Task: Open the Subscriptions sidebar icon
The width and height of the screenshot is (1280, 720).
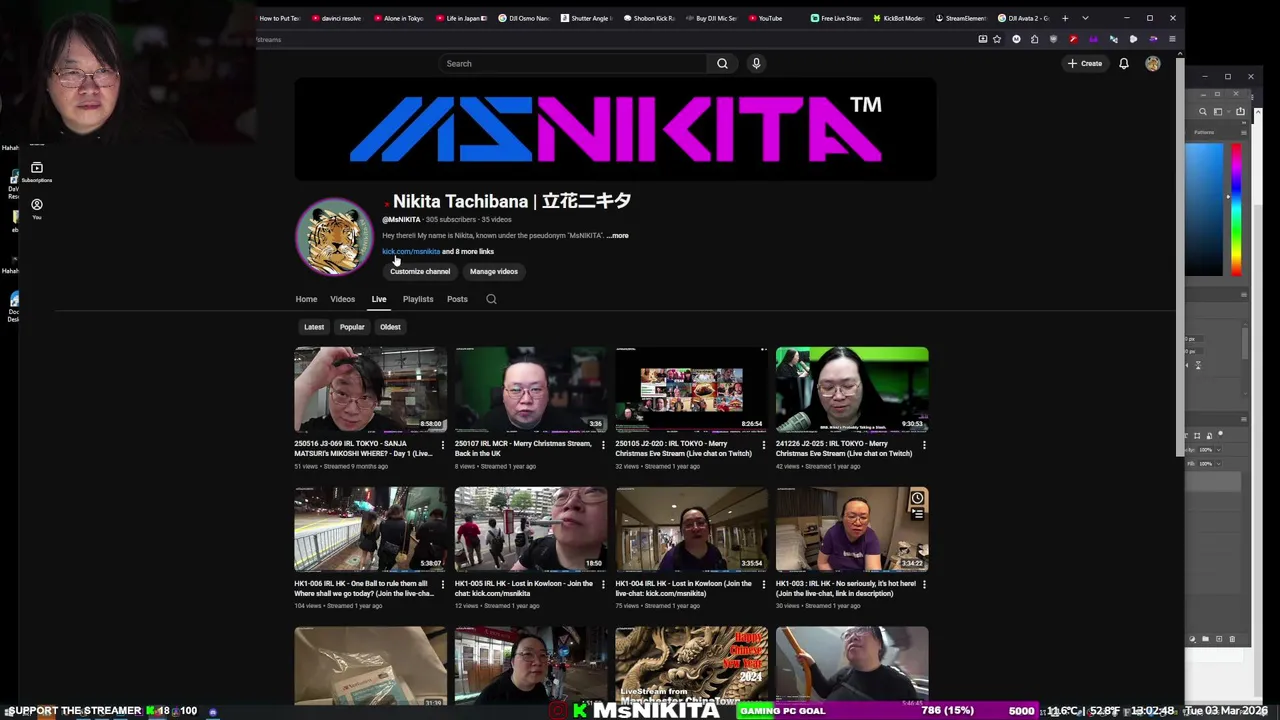Action: coord(37,172)
